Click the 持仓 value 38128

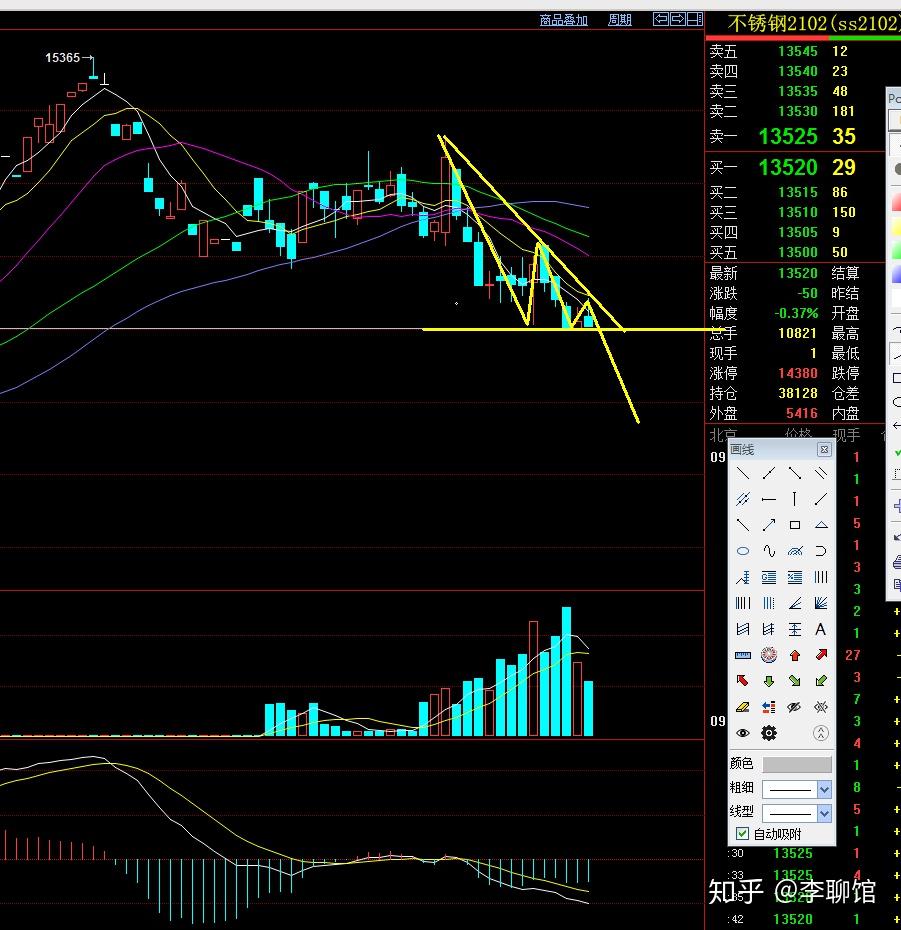click(798, 394)
